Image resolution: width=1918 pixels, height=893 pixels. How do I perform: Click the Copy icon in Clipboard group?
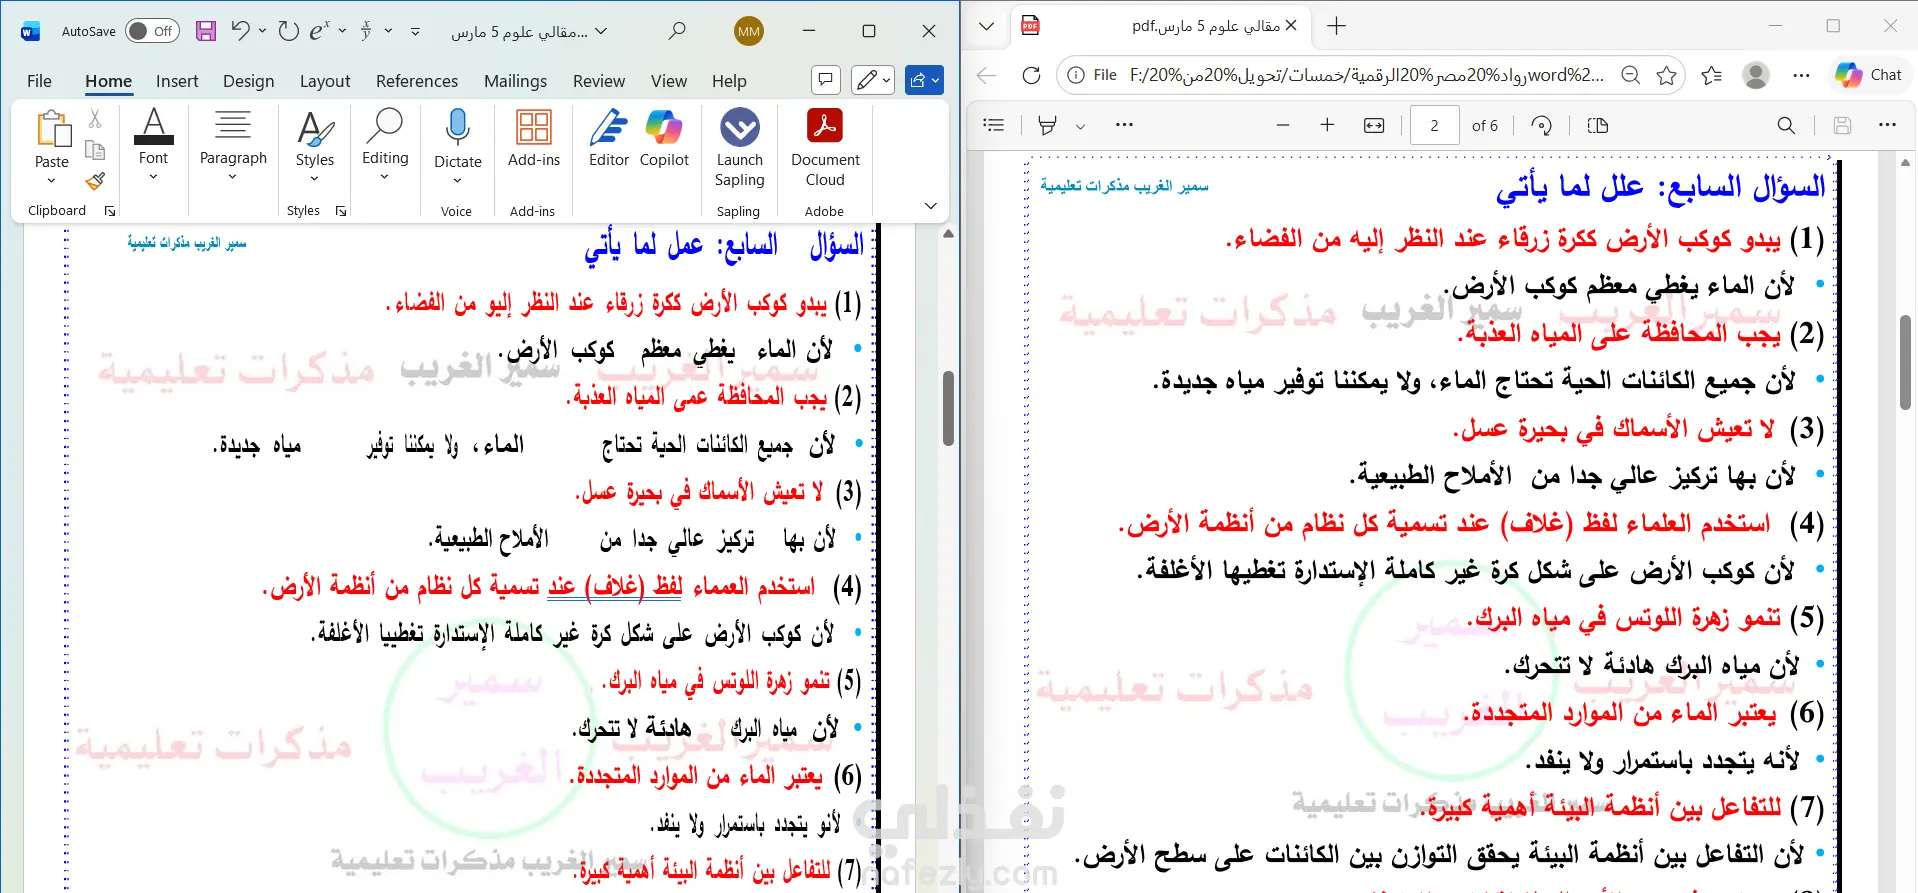[95, 150]
